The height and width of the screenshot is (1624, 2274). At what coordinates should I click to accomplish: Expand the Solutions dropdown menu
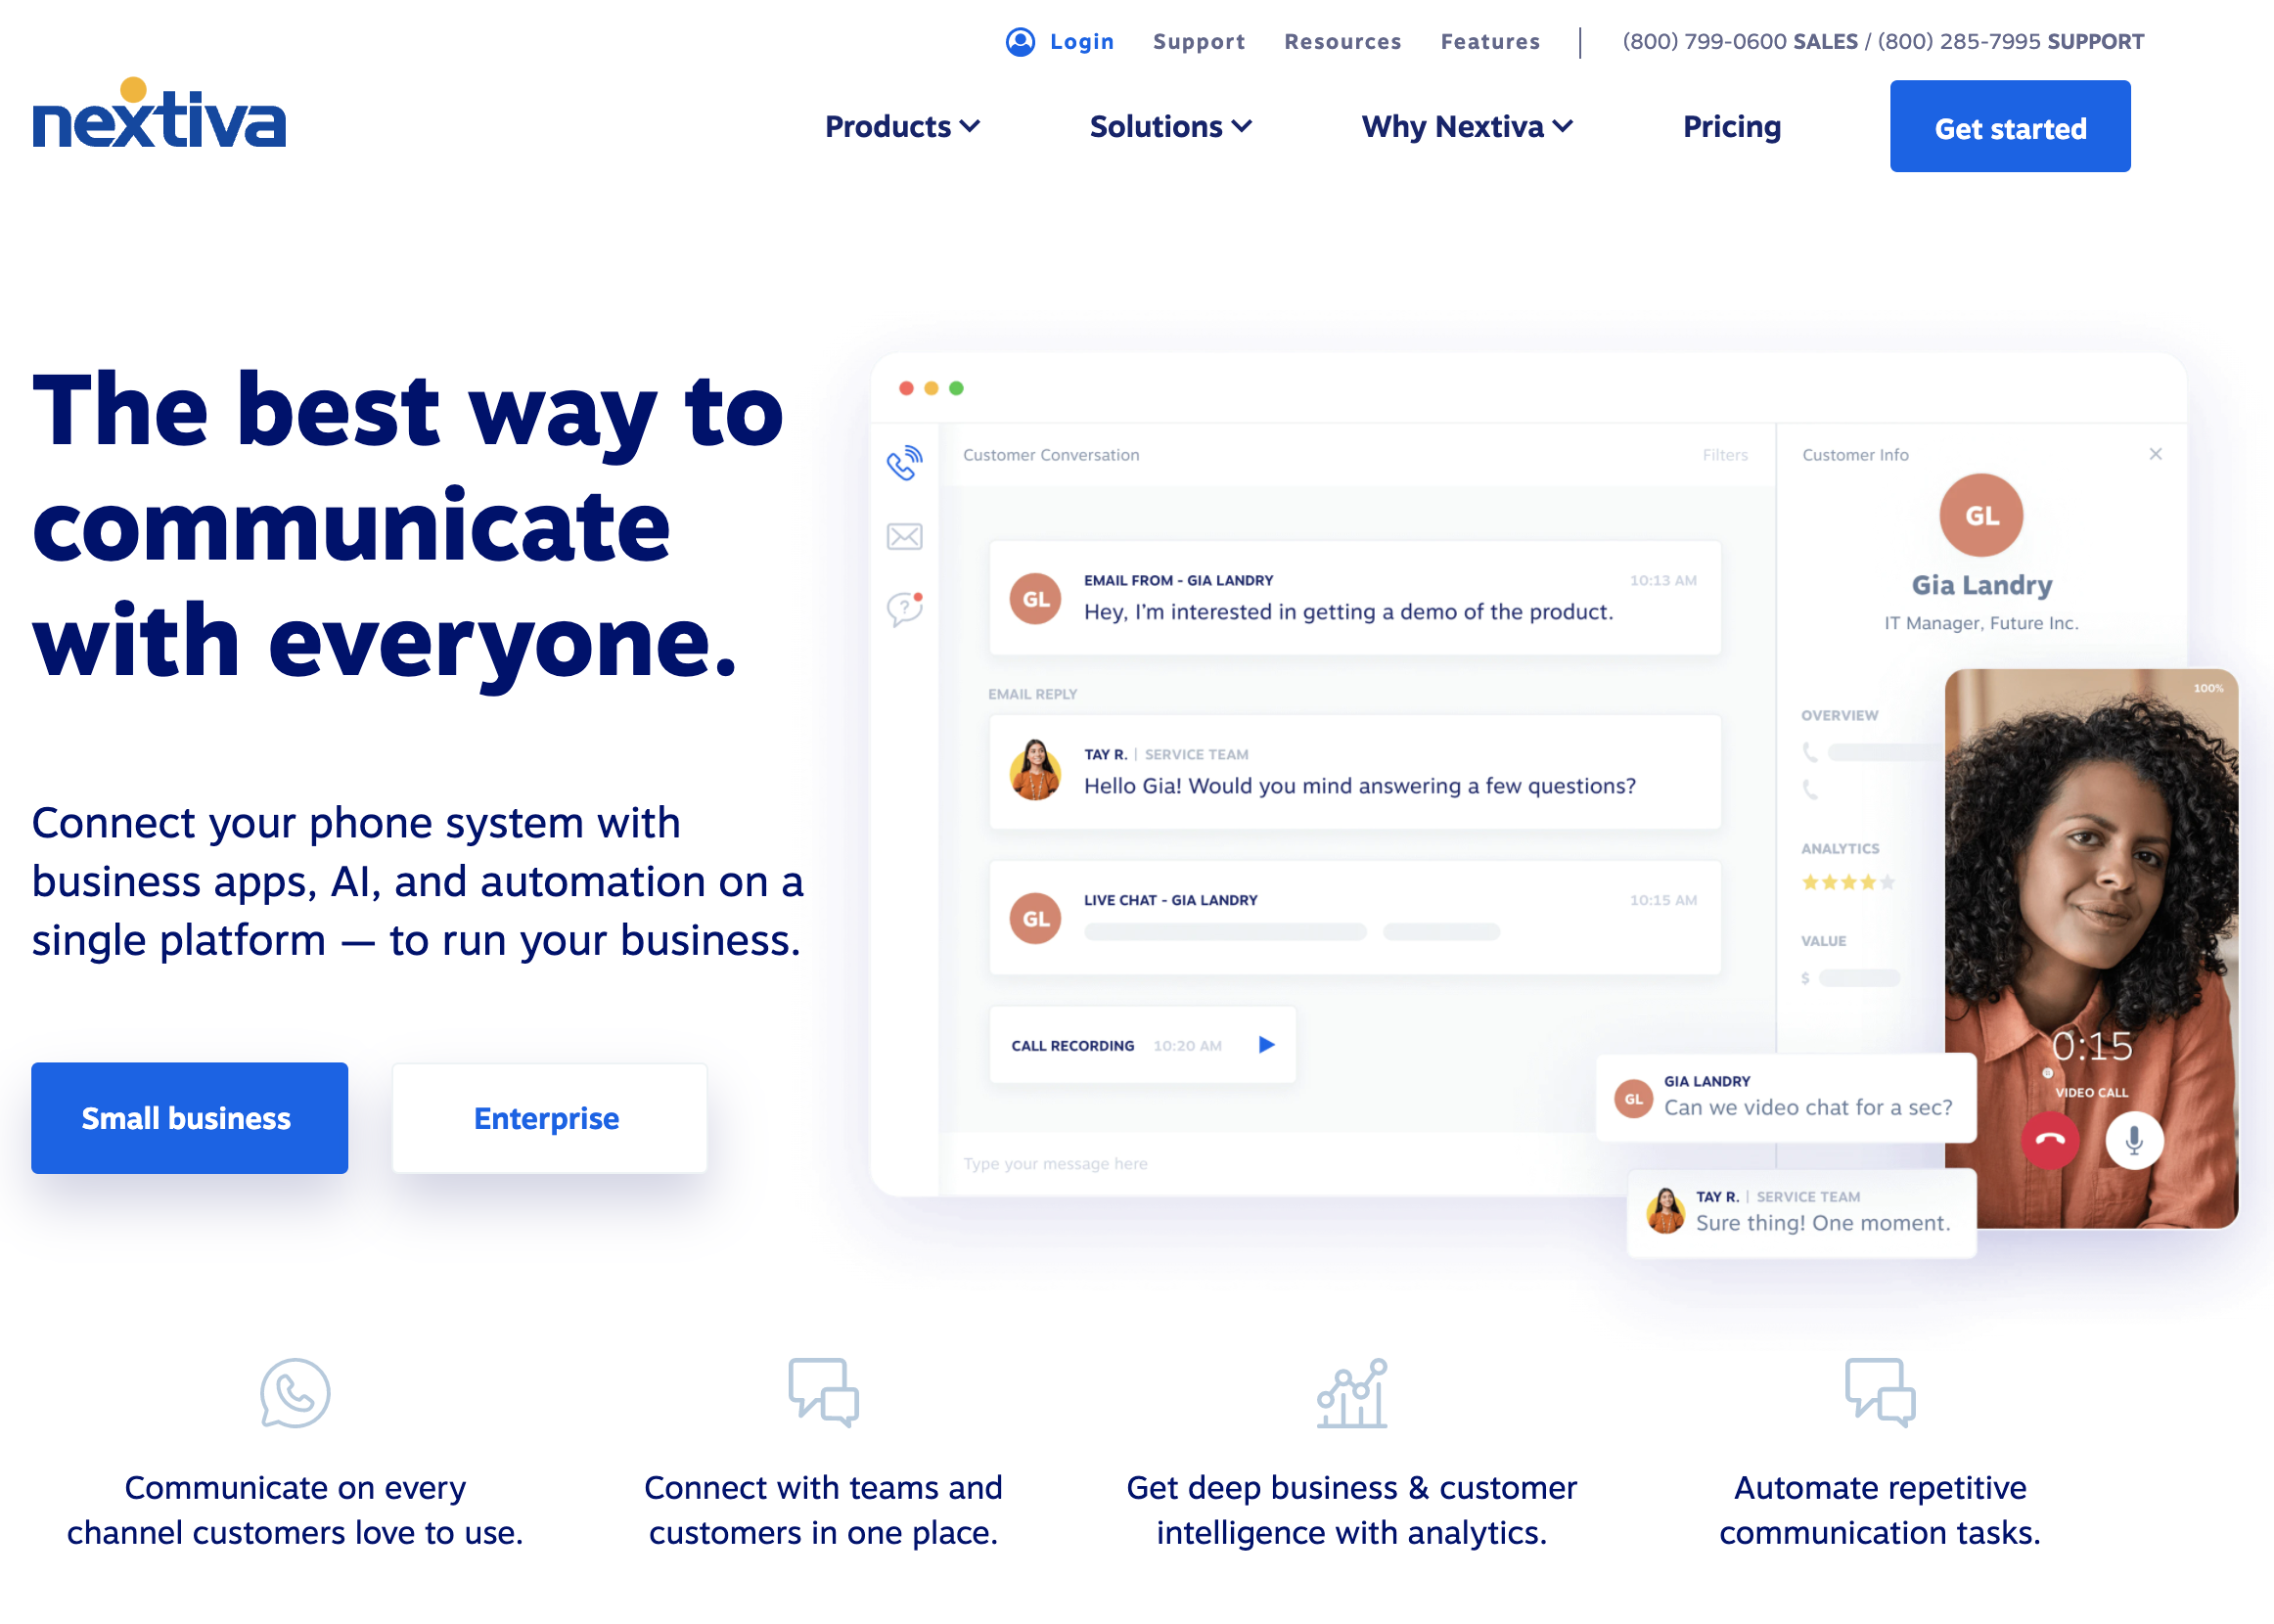[1167, 126]
